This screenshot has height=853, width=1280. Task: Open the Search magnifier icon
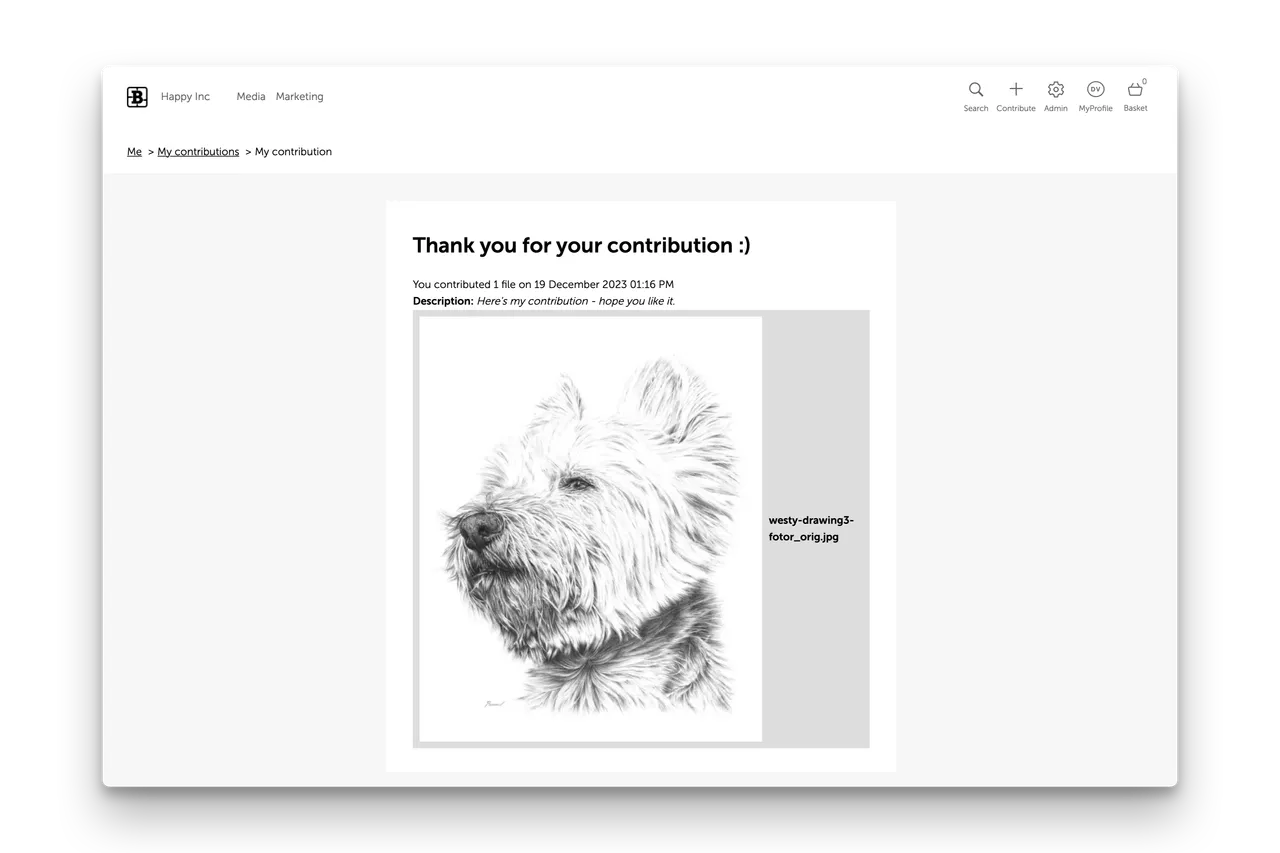(x=976, y=90)
